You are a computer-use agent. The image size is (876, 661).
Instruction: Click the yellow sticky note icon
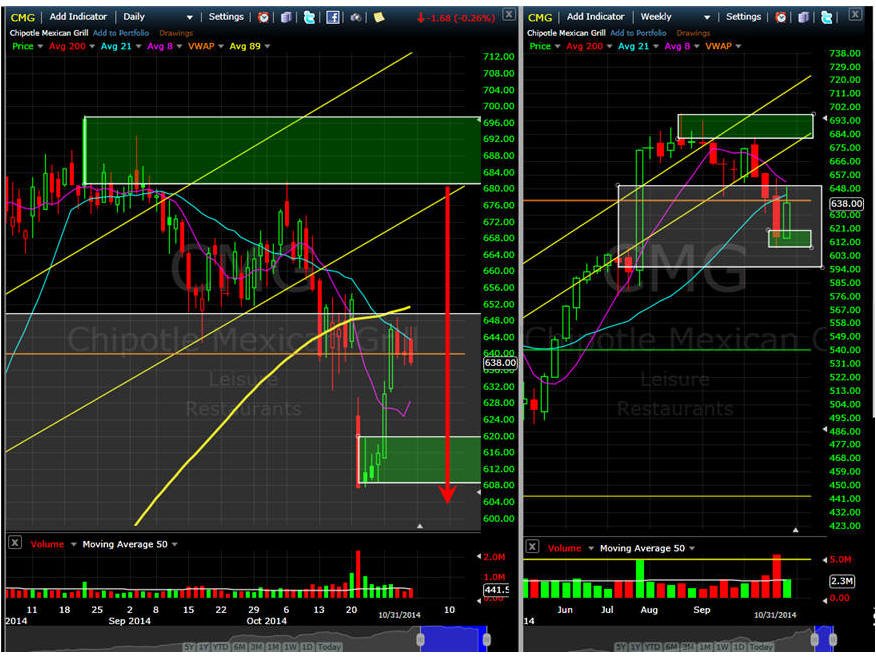[379, 17]
